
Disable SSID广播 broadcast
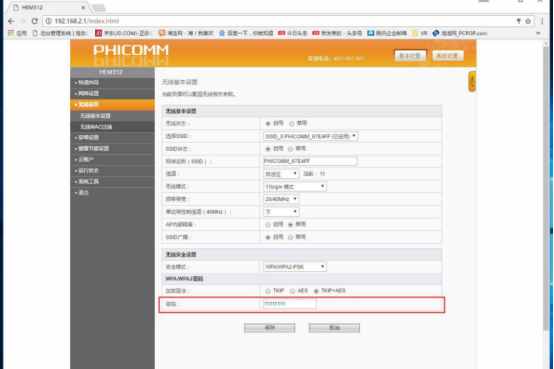coord(290,237)
